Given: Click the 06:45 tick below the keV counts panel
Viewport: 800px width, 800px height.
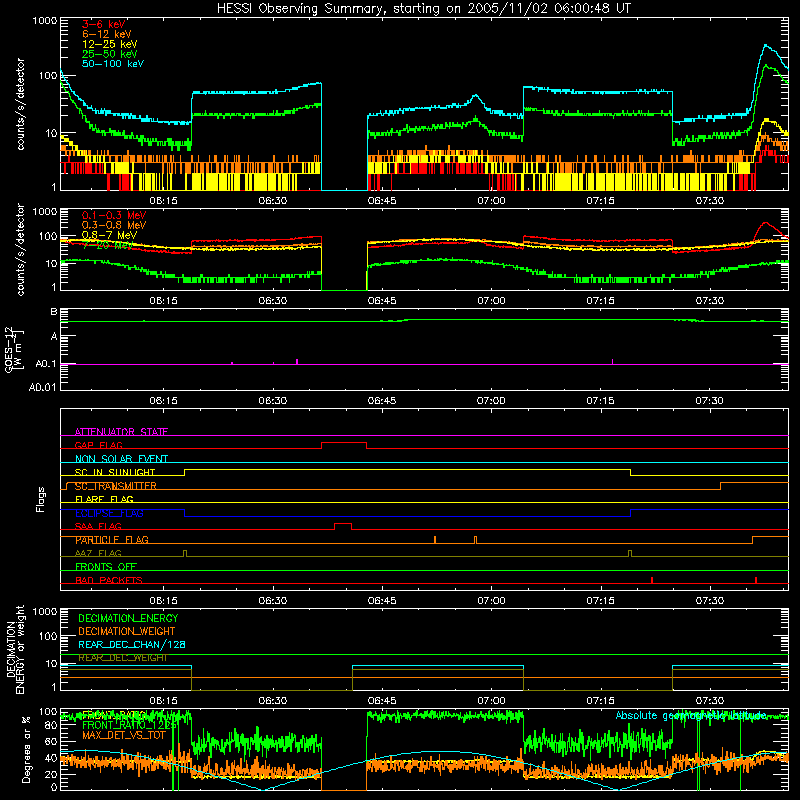Looking at the screenshot, I should [x=382, y=201].
